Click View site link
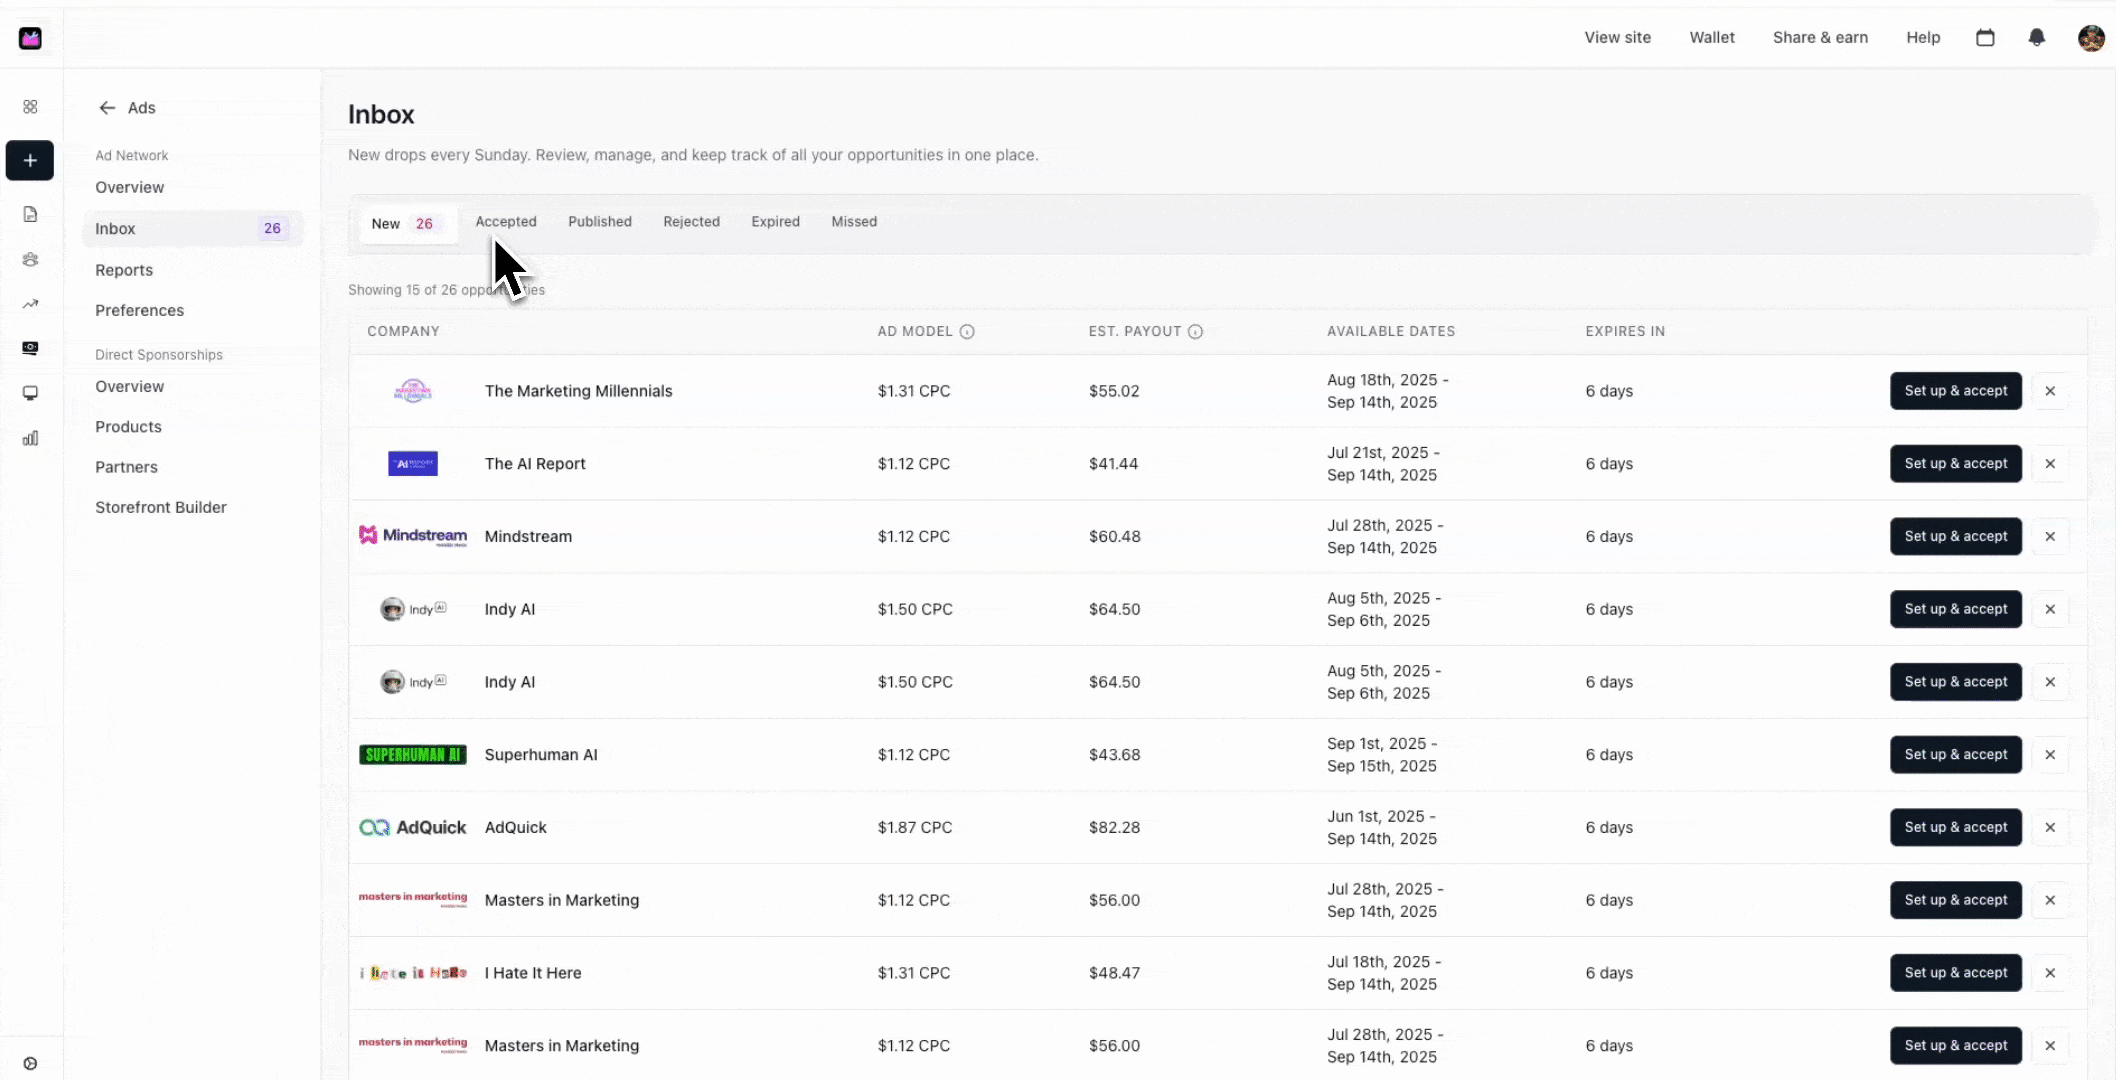This screenshot has height=1080, width=2116. (x=1617, y=38)
